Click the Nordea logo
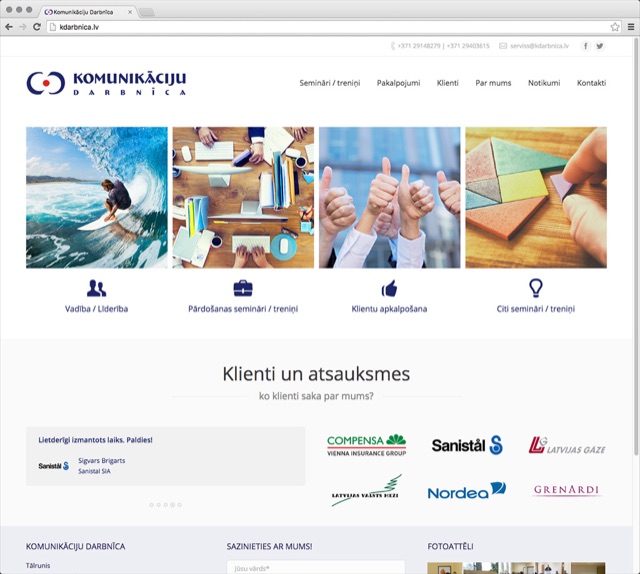Image resolution: width=640 pixels, height=574 pixels. click(x=467, y=491)
